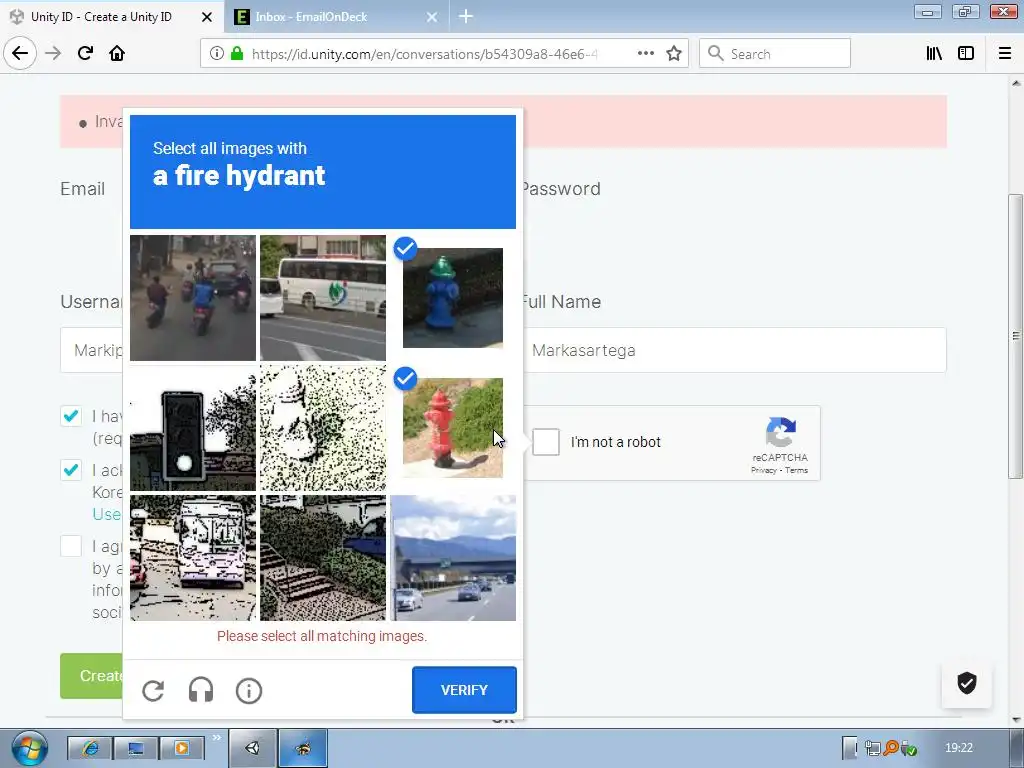Reload the page with the refresh icon
Screen dimensions: 1024x768
[85, 53]
